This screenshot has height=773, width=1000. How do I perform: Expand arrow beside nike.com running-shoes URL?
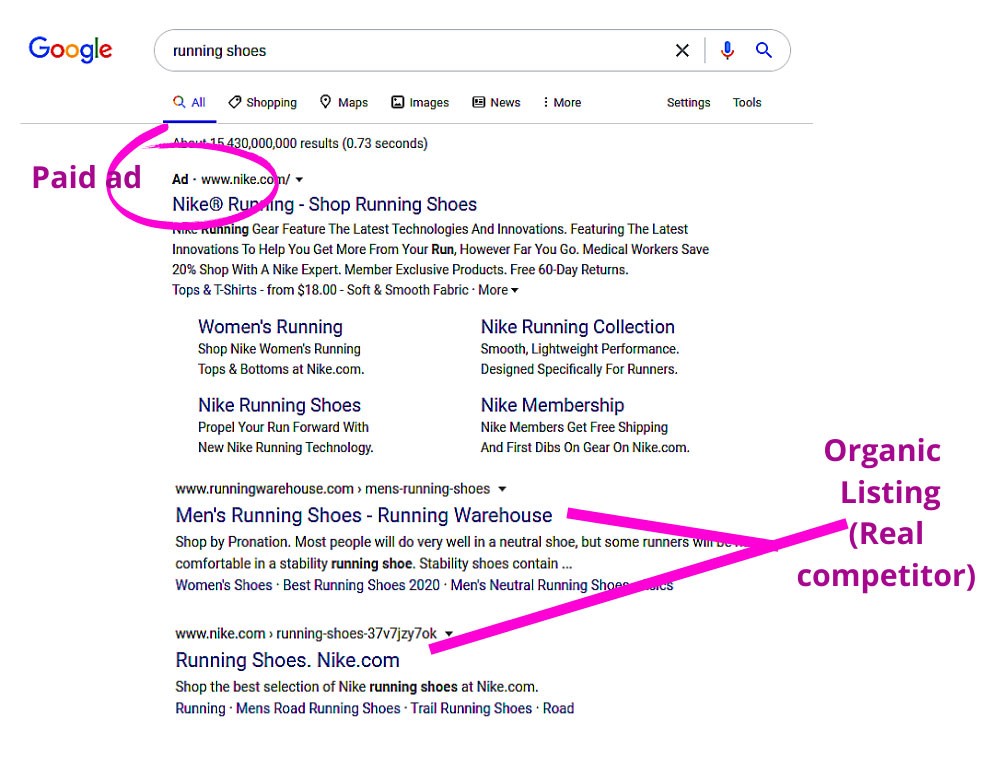pyautogui.click(x=448, y=634)
